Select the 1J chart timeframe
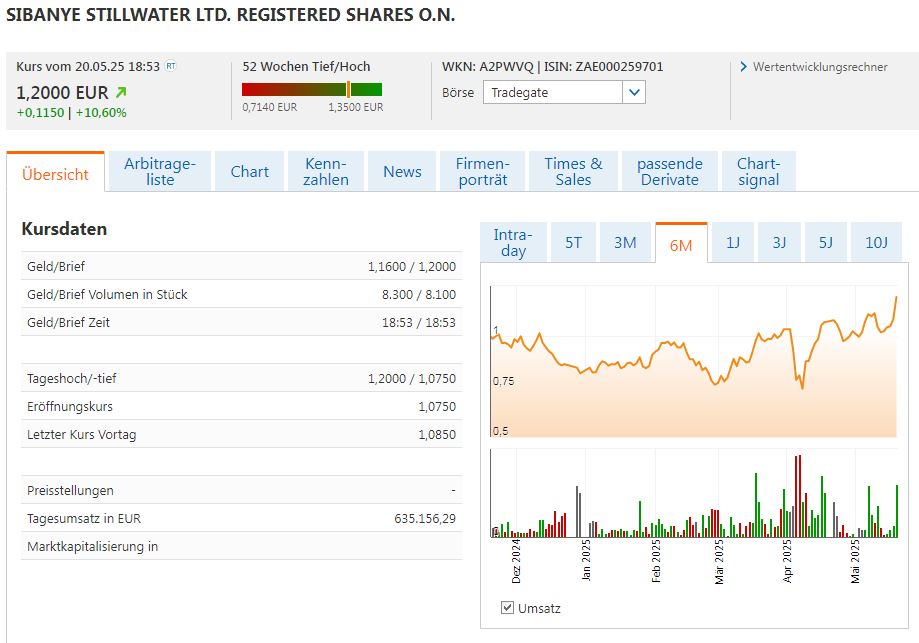Image resolution: width=919 pixels, height=643 pixels. point(733,242)
